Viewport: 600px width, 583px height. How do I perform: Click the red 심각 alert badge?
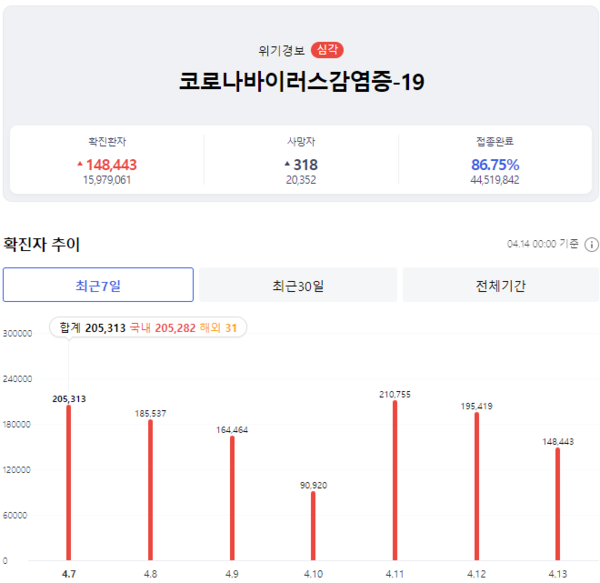coord(327,50)
